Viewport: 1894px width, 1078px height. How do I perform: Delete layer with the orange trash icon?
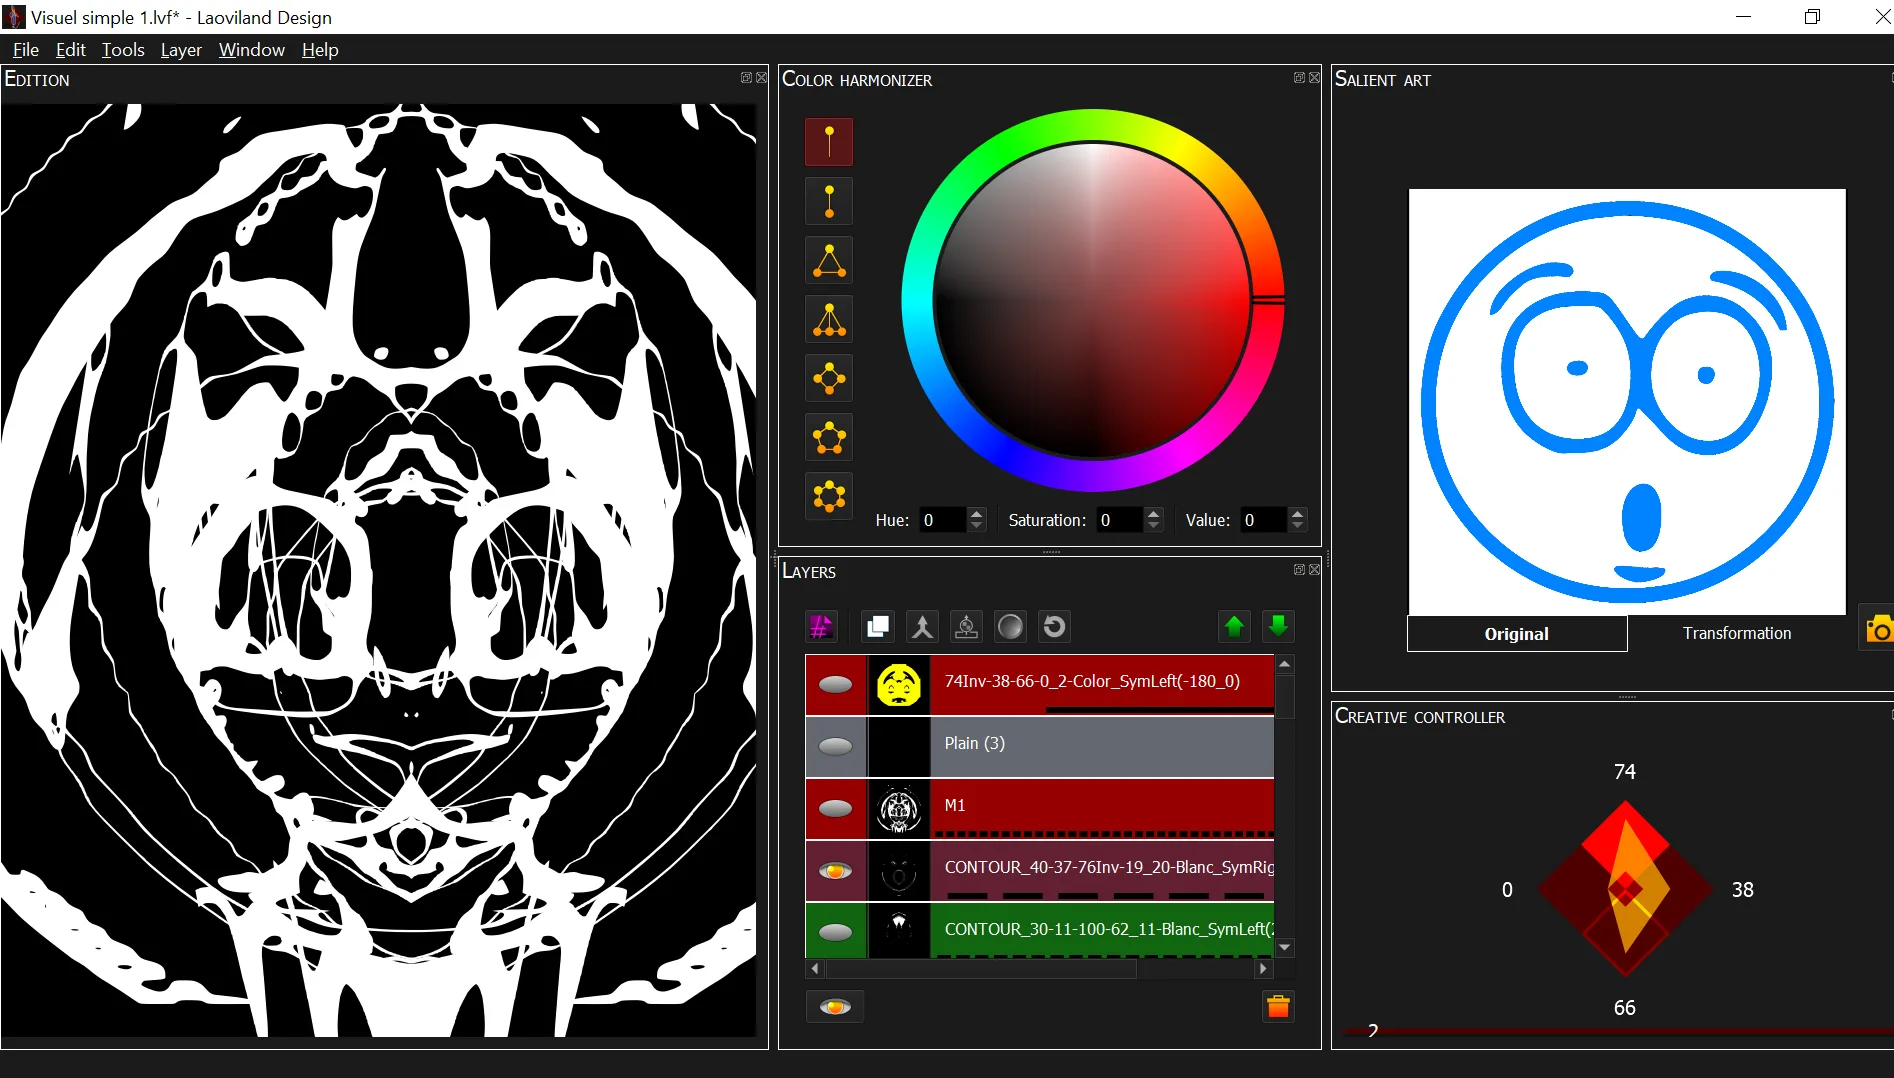pyautogui.click(x=1278, y=1007)
